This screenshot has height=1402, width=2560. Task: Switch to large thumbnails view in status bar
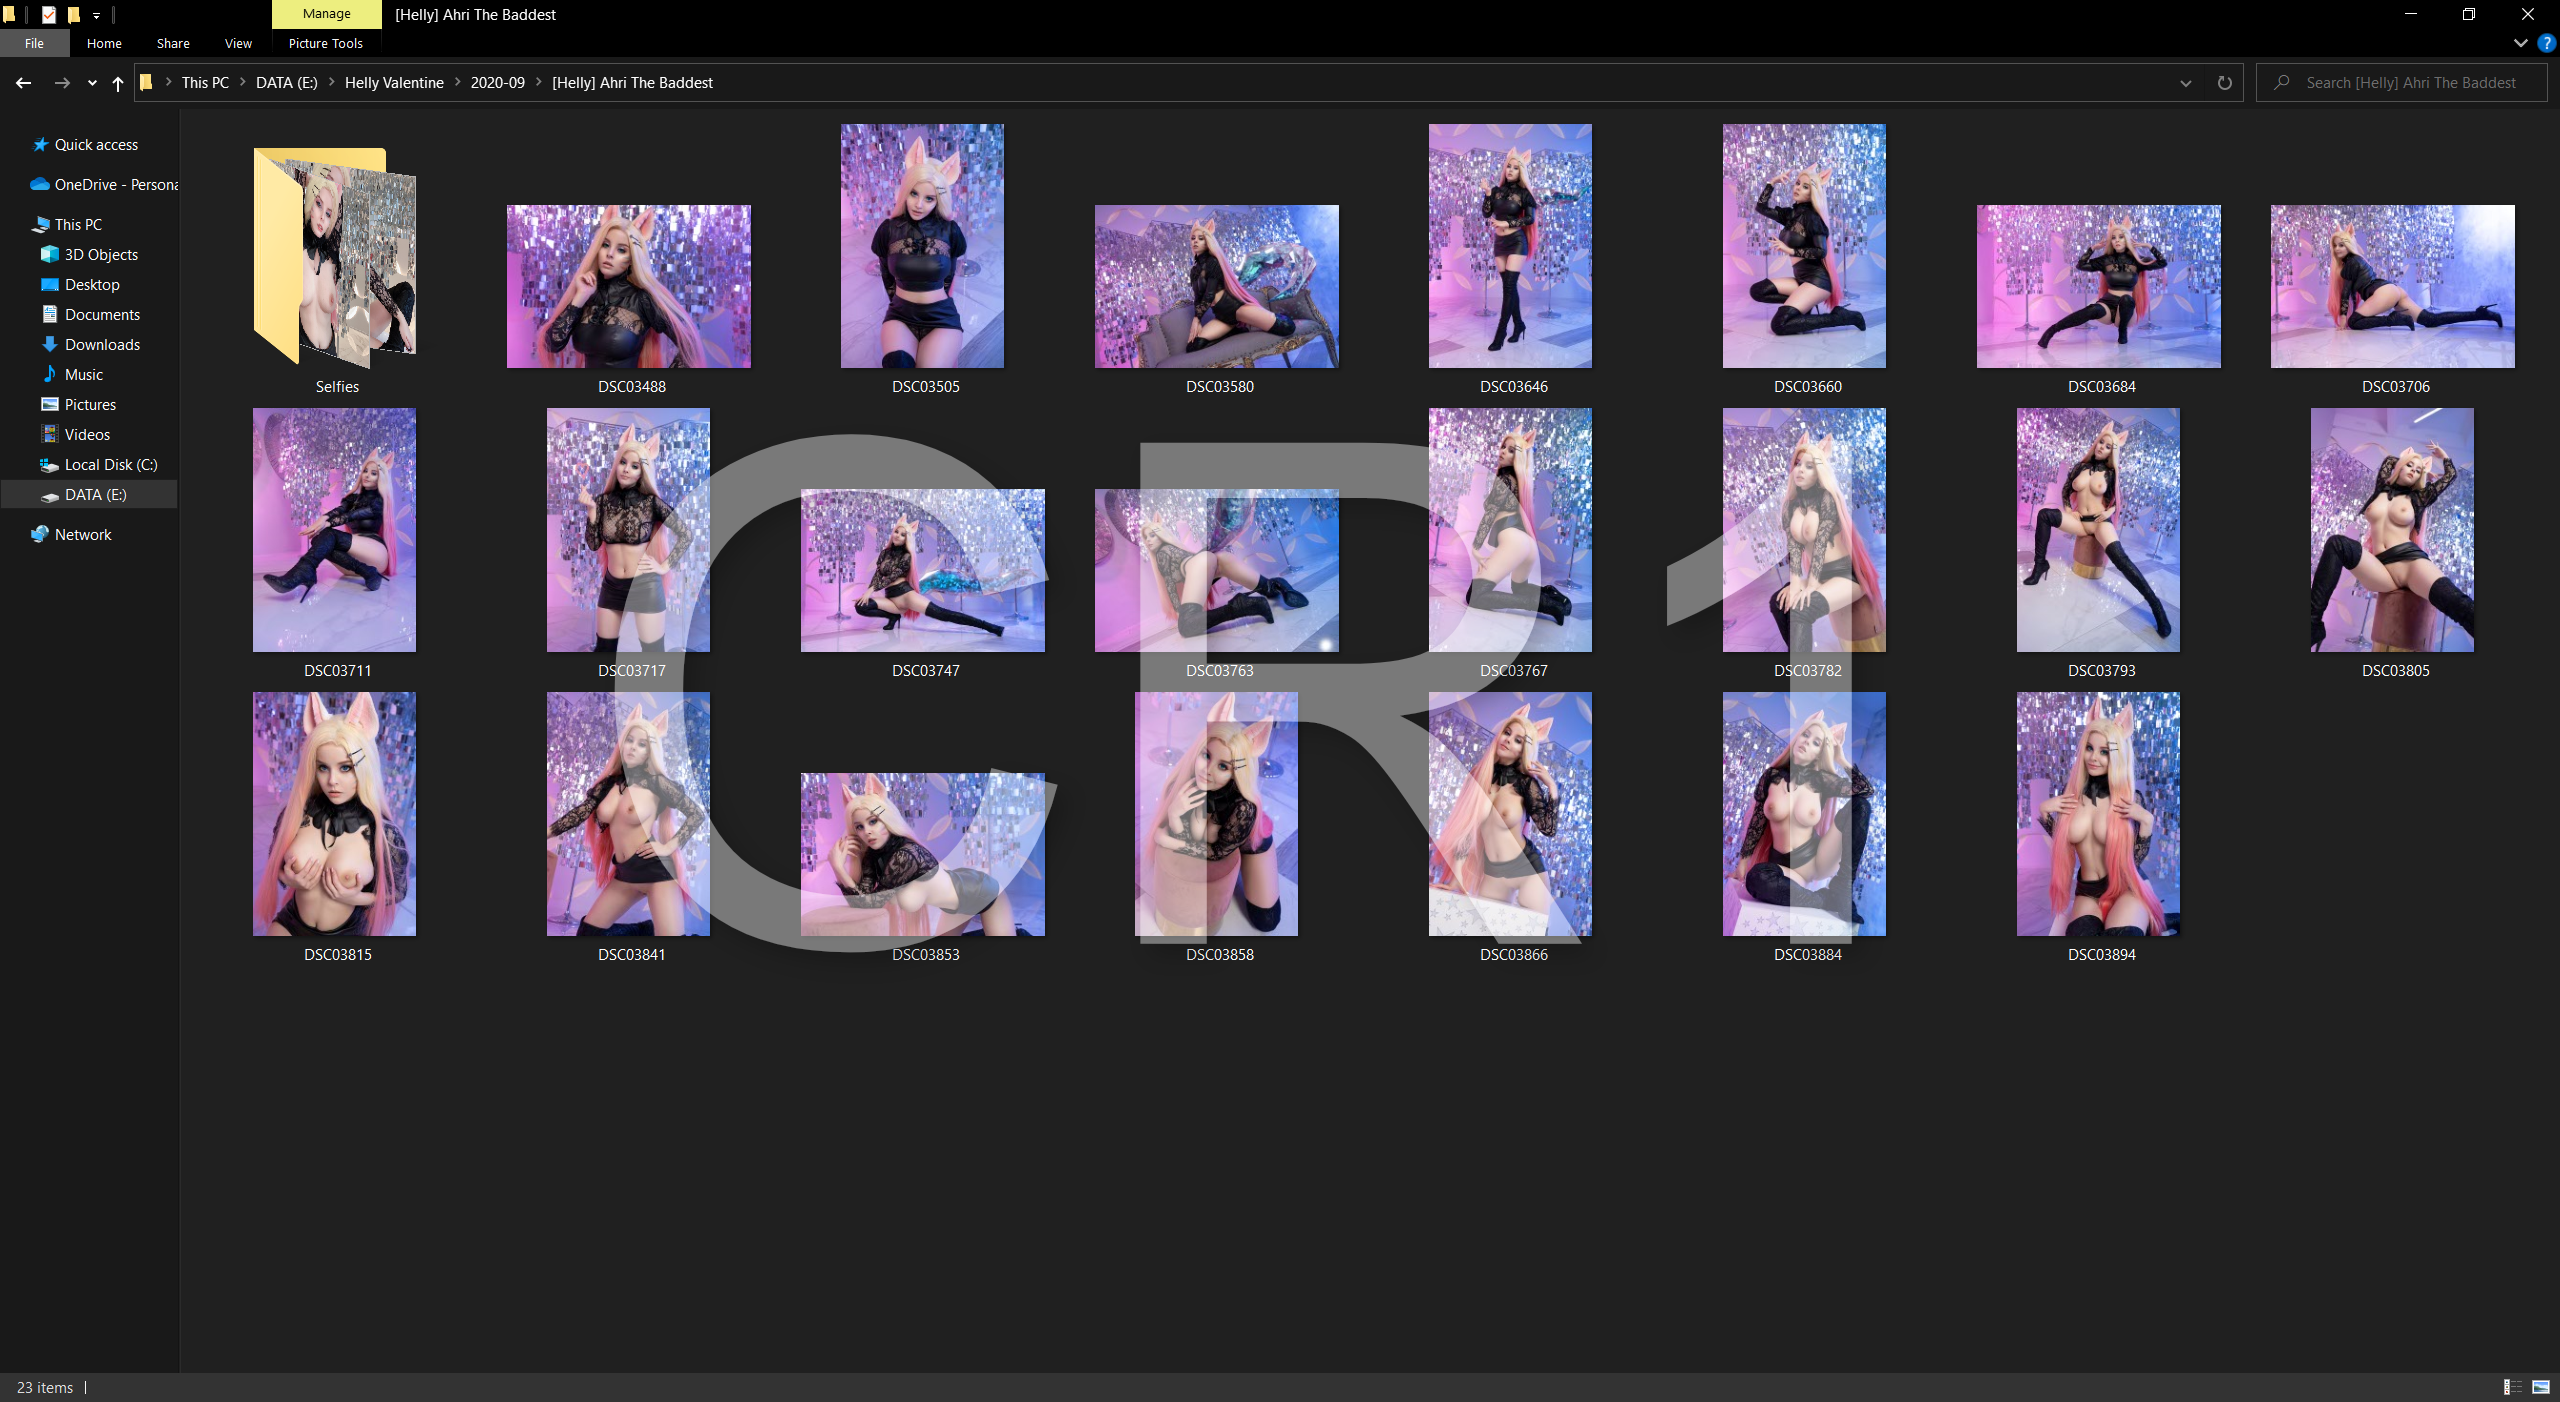[x=2540, y=1387]
